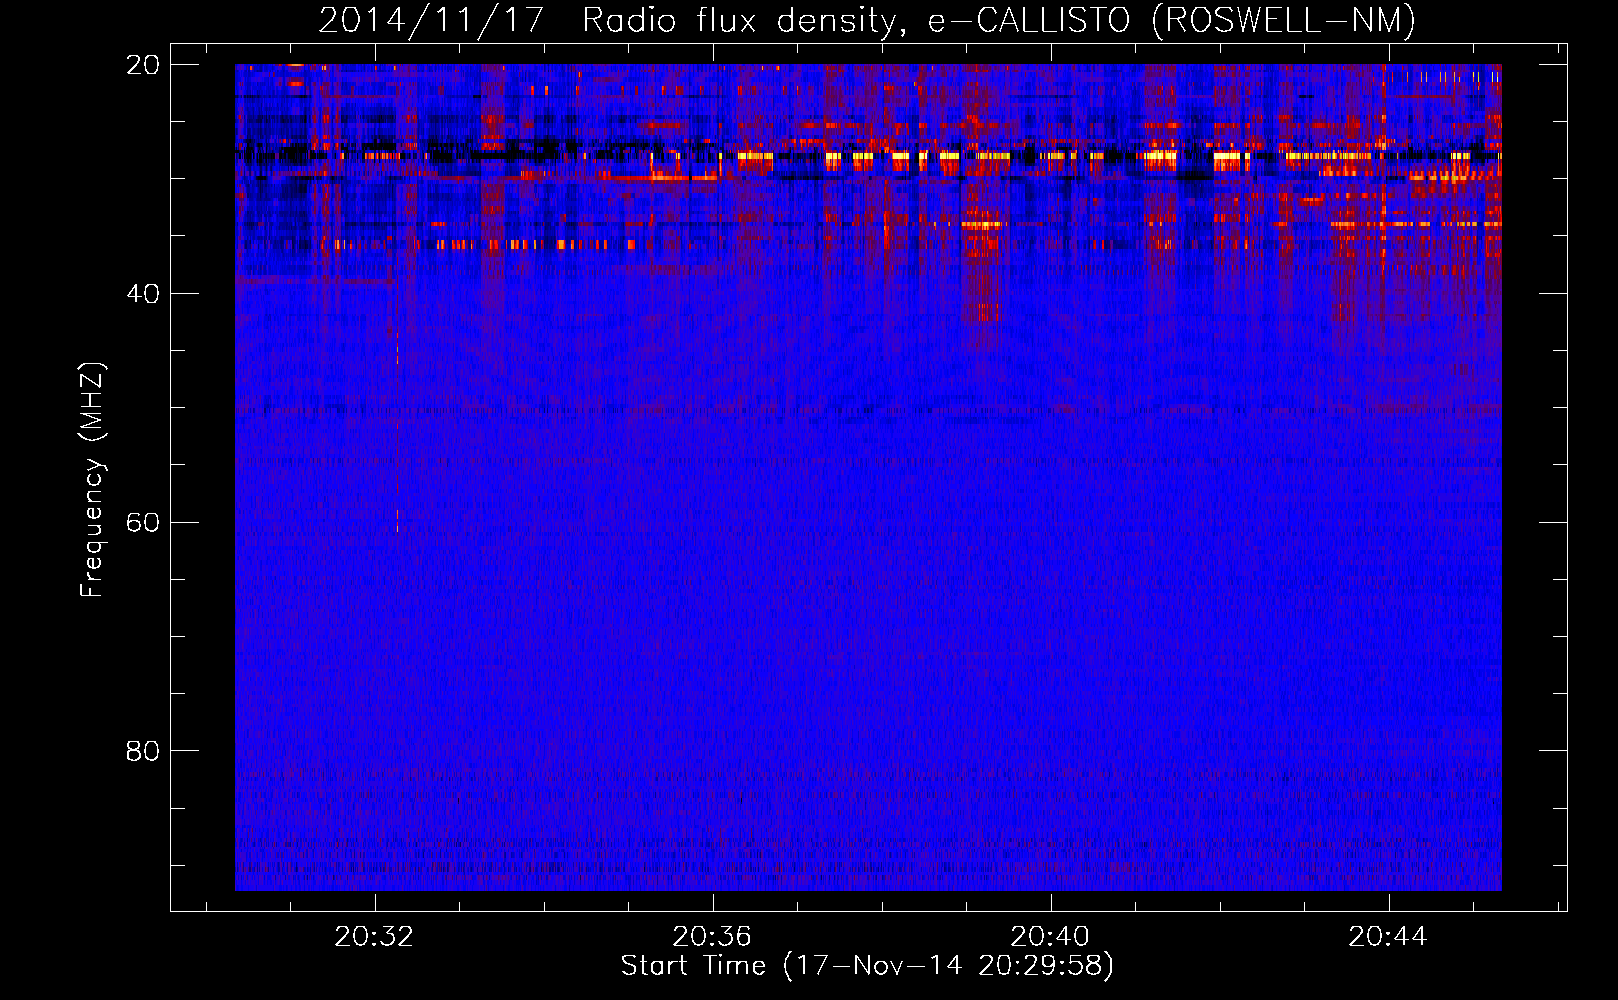
Task: Click the 20 frequency tick label
Action: (x=142, y=65)
